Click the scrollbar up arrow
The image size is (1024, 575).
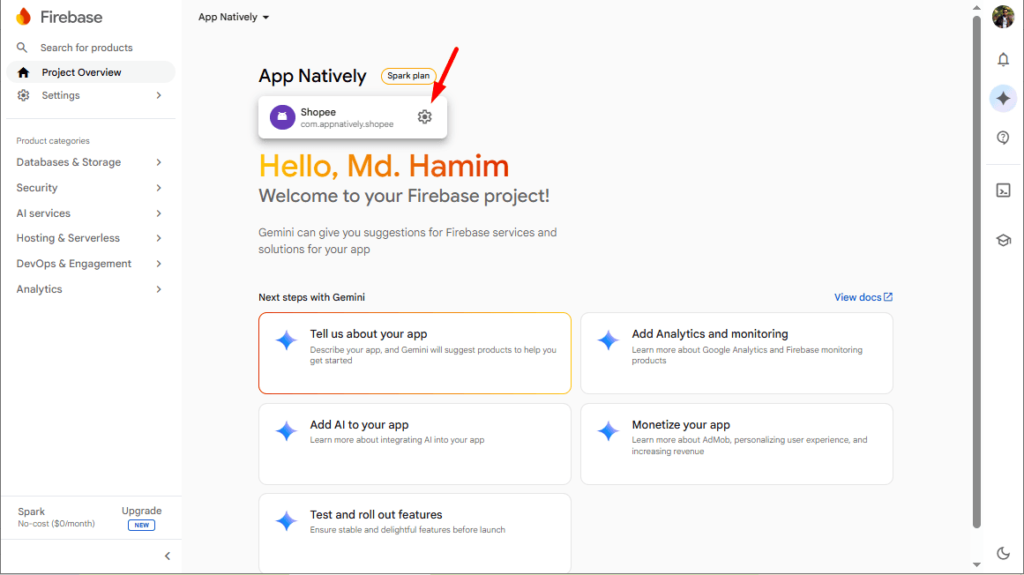pyautogui.click(x=976, y=8)
